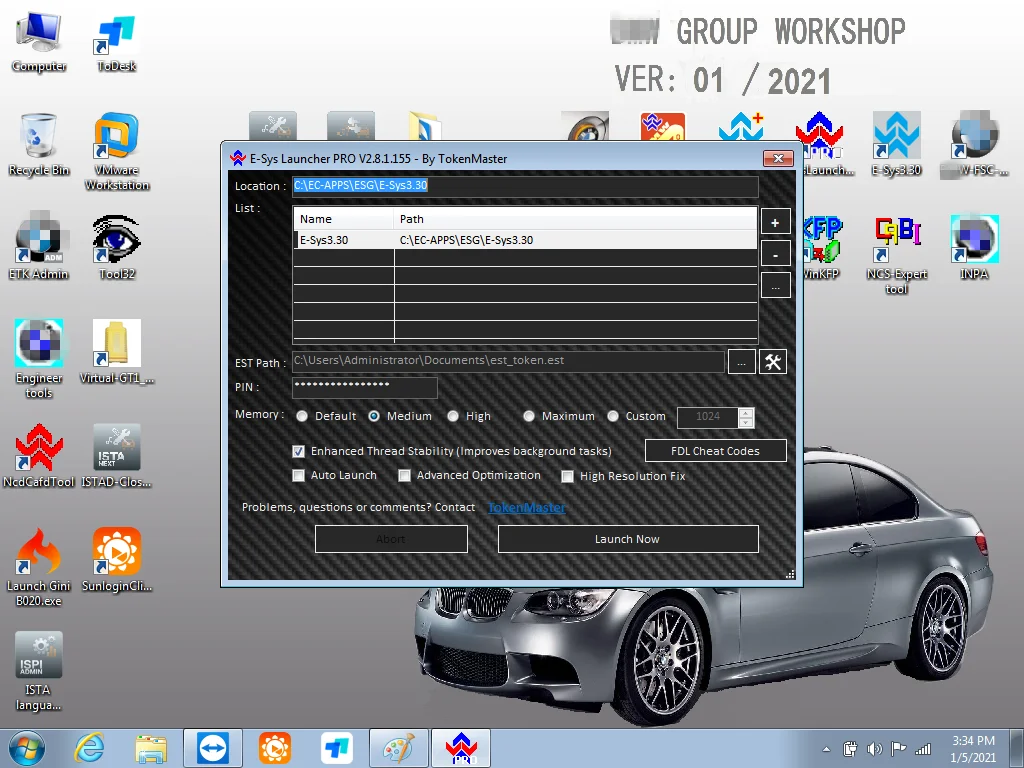The height and width of the screenshot is (768, 1024).
Task: Enable the Auto Launch checkbox
Action: point(298,476)
